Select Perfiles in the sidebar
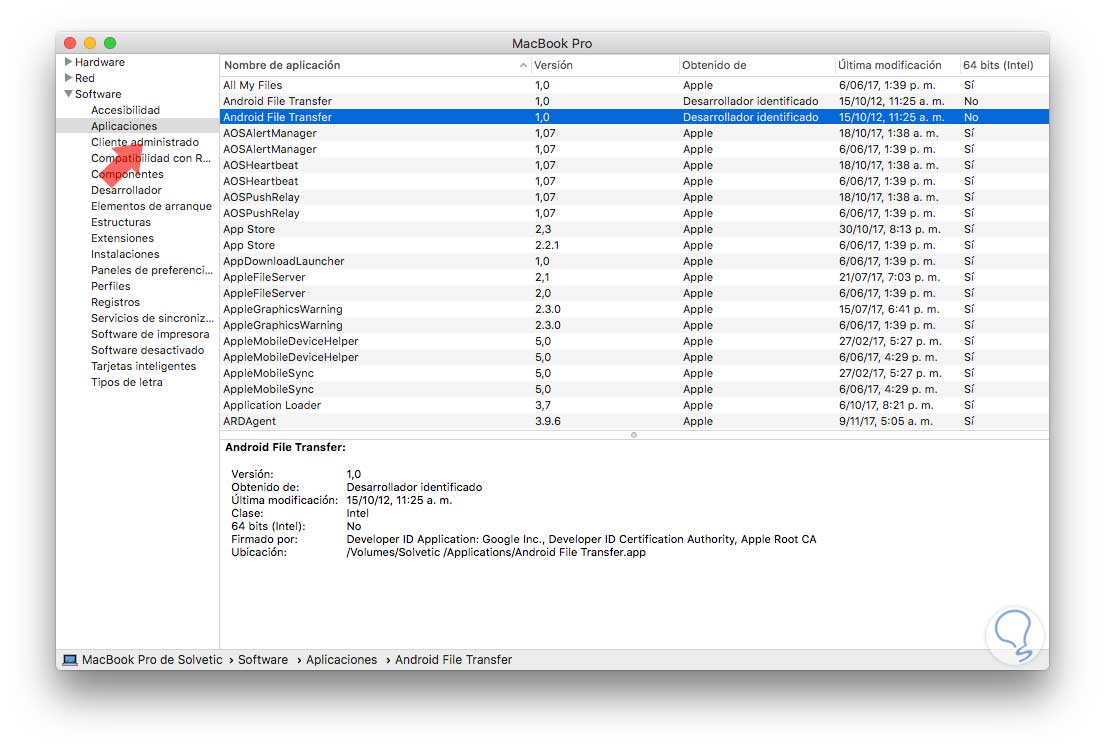Screen dimensions: 1105x750 pyautogui.click(x=111, y=286)
